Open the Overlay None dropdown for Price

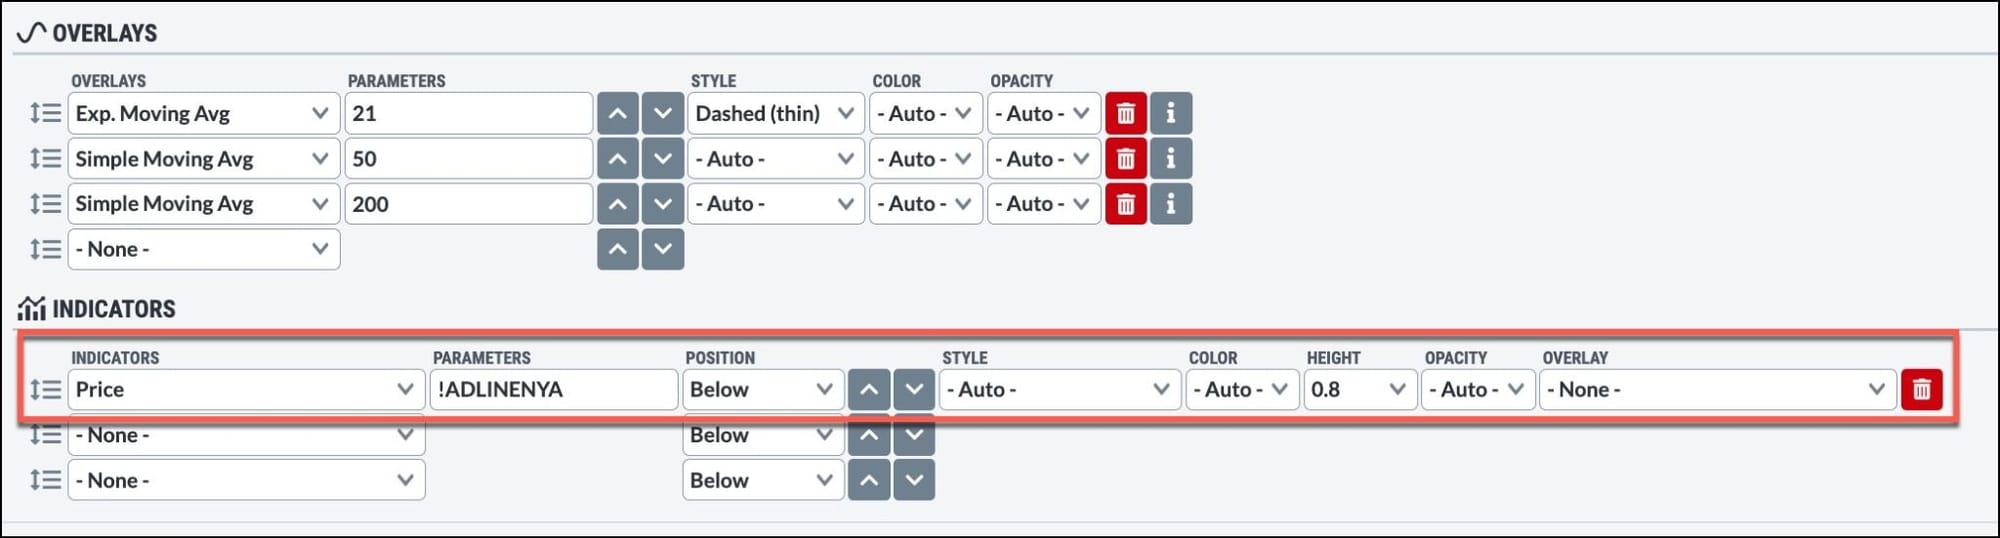click(x=1716, y=390)
